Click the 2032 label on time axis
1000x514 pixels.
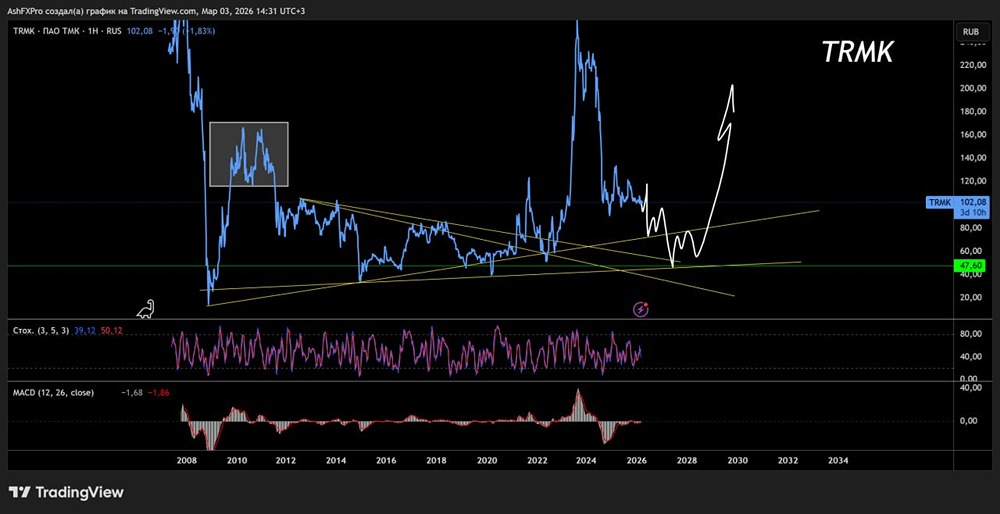click(787, 460)
